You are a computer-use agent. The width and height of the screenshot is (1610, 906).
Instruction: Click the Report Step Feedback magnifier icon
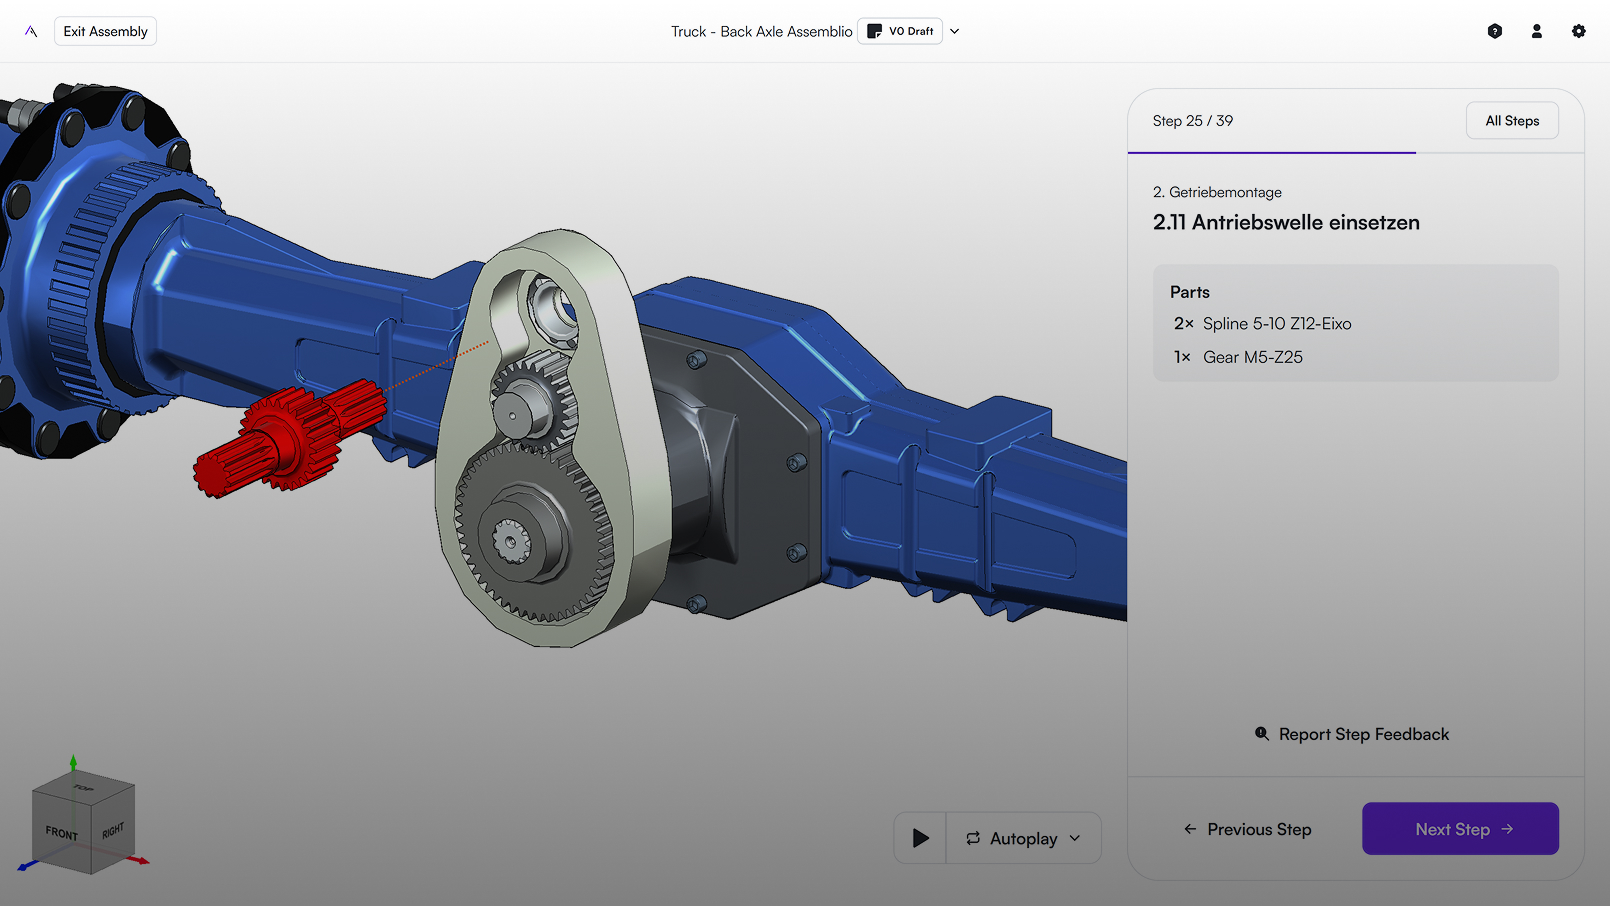(1262, 734)
